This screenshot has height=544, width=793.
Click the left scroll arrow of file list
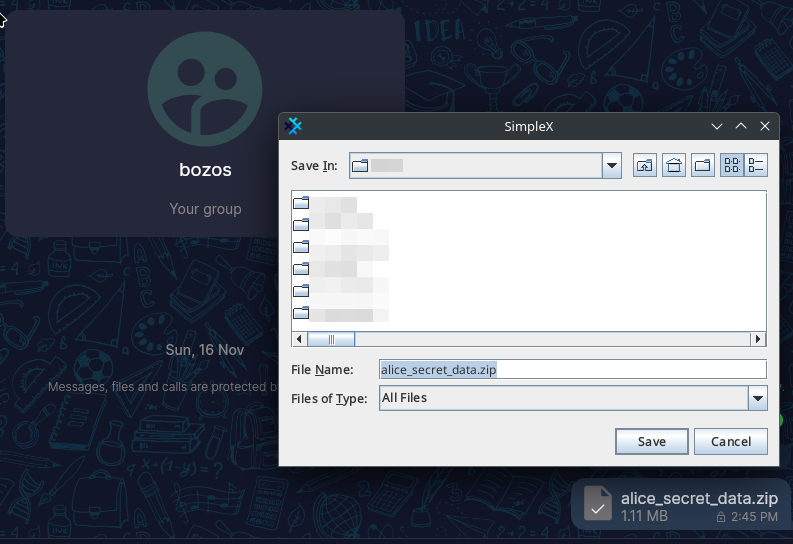[x=299, y=339]
